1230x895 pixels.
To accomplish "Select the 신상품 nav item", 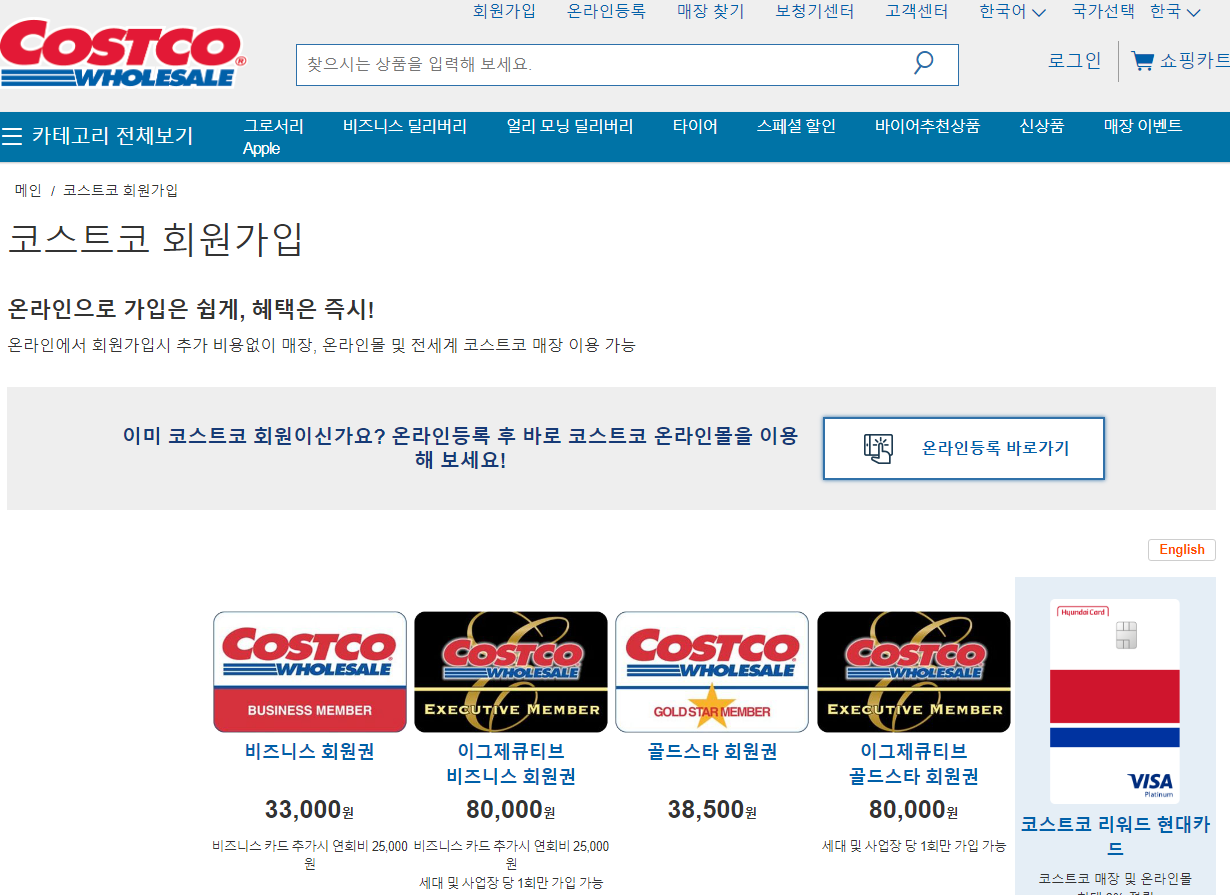I will click(1041, 126).
